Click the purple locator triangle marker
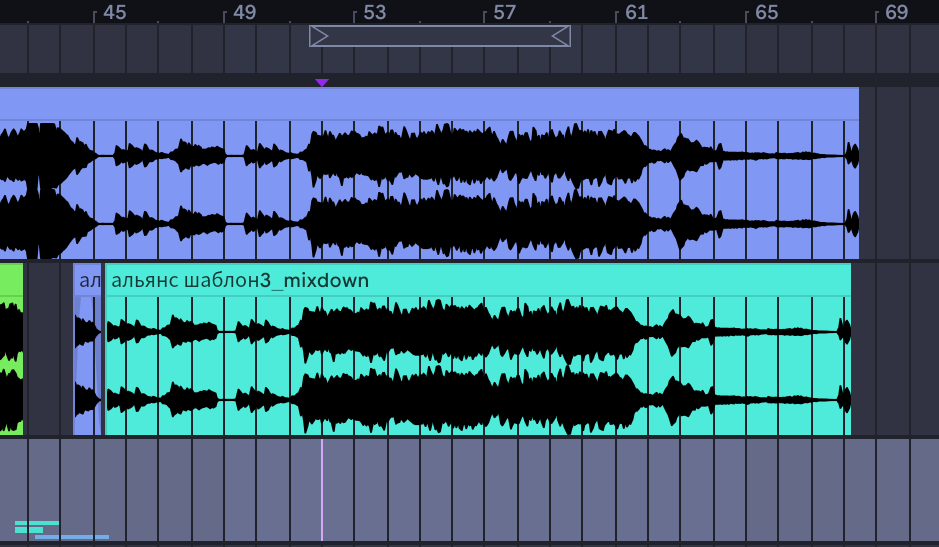Screen dimensions: 939x547 coord(322,83)
